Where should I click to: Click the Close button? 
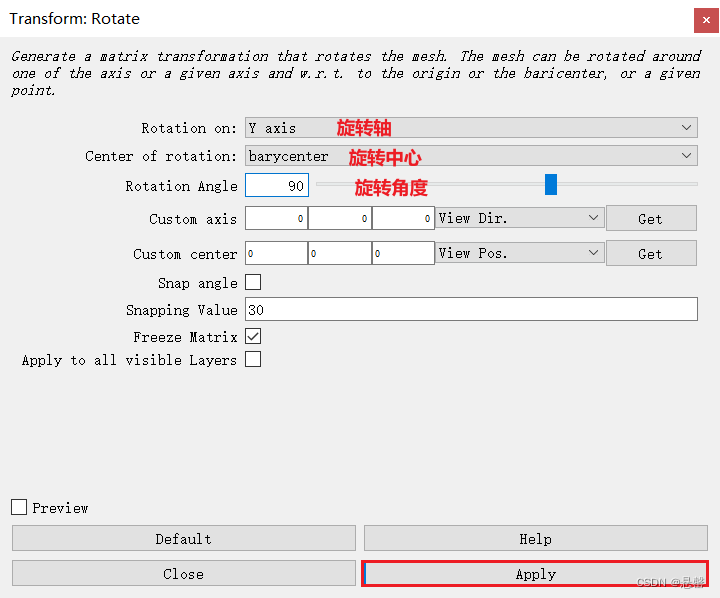[184, 573]
